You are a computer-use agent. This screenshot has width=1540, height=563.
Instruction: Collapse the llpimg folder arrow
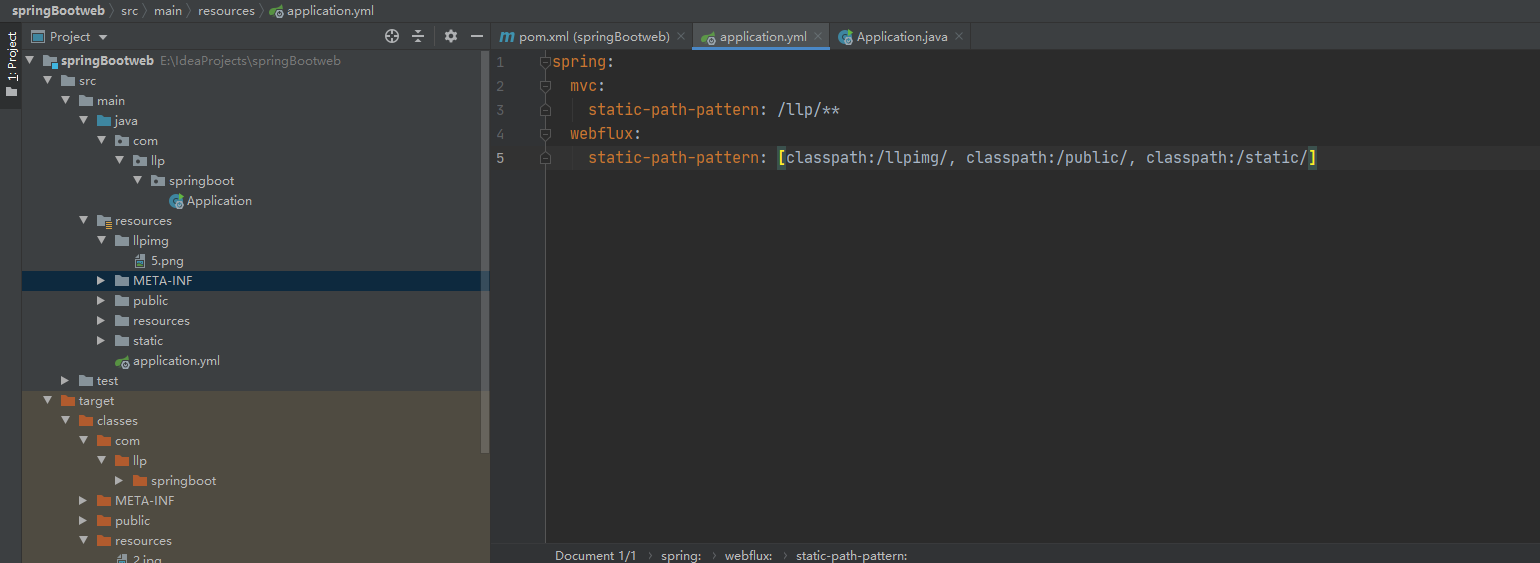click(102, 241)
